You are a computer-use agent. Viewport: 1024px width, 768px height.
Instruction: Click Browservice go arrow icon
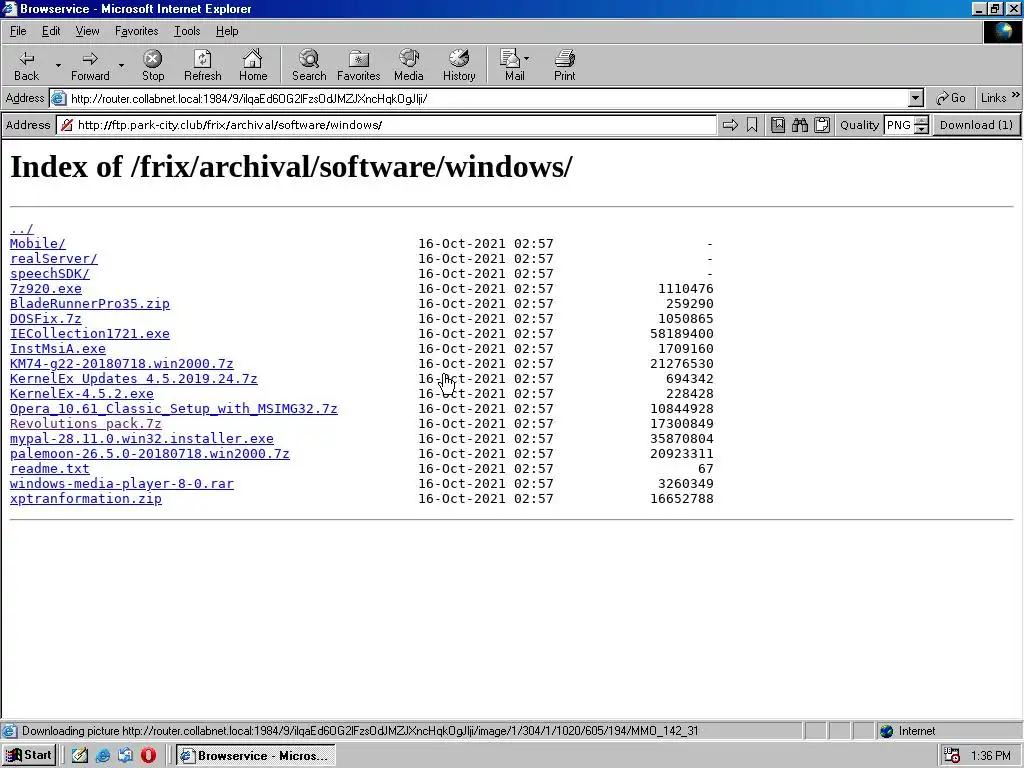click(730, 125)
